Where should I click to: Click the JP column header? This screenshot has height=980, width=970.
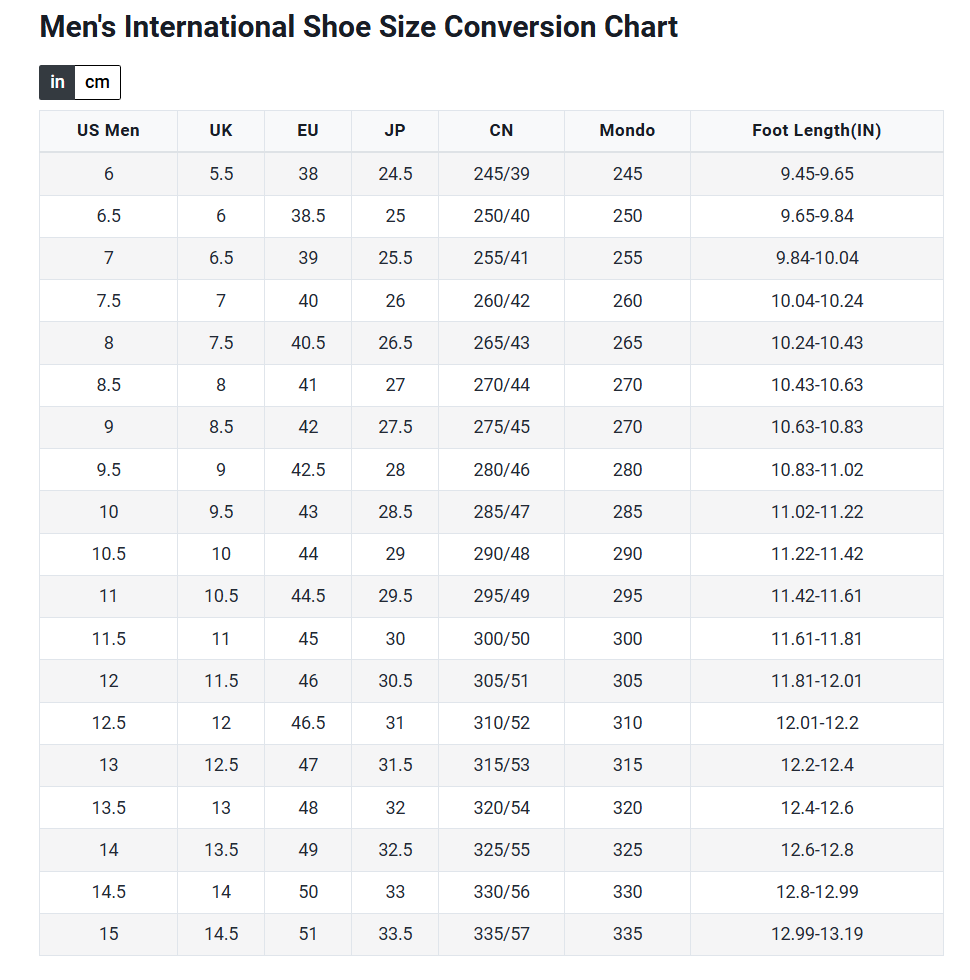pyautogui.click(x=395, y=130)
